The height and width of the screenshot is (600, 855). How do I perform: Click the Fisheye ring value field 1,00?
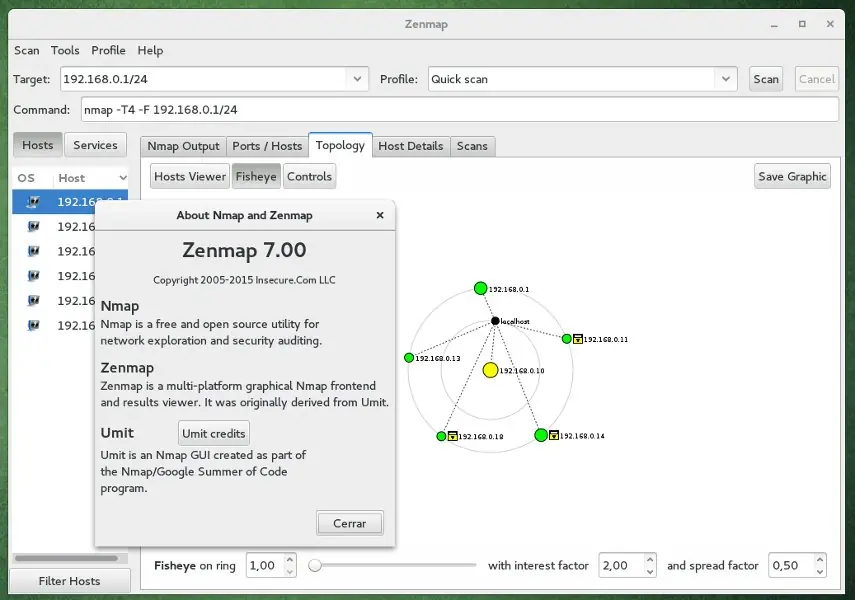(266, 566)
